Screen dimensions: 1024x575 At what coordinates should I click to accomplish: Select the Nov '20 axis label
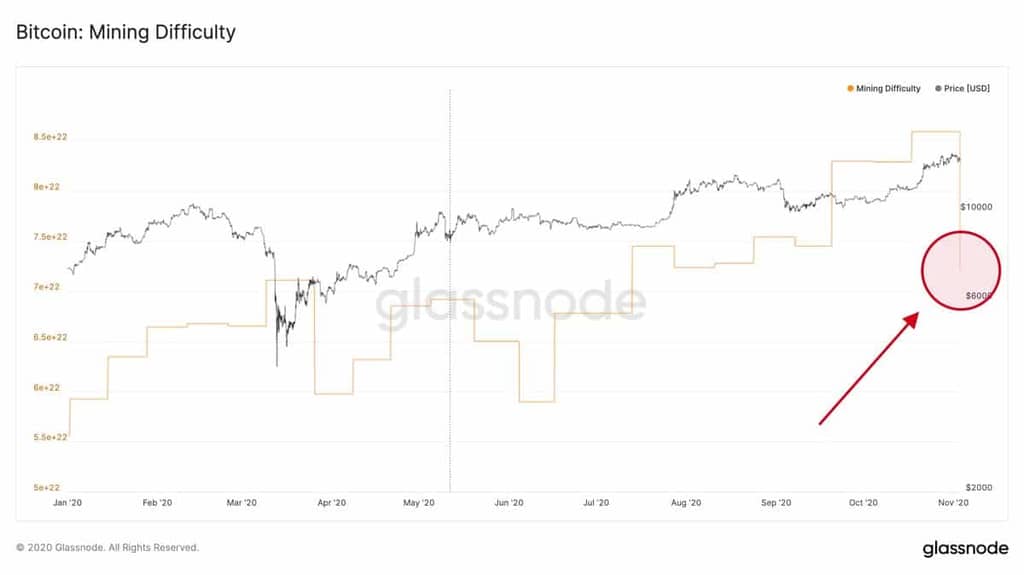click(953, 502)
